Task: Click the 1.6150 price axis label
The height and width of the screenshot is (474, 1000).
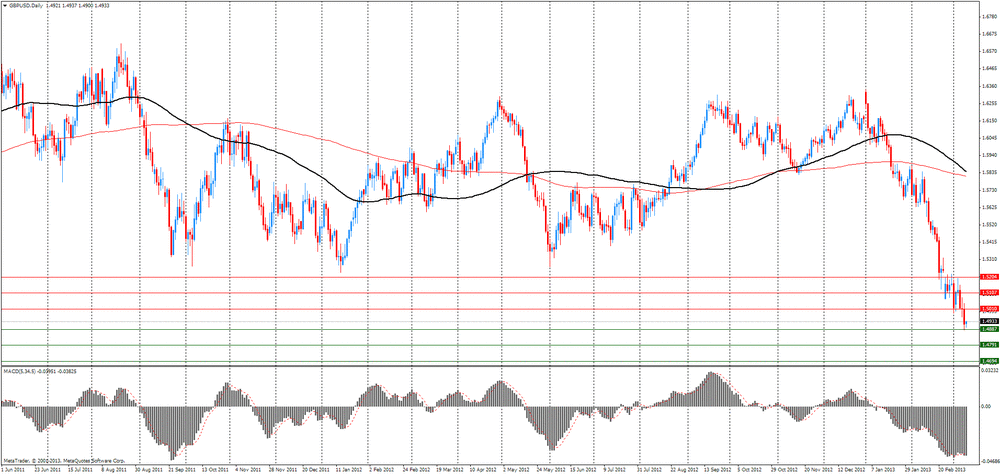Action: coord(990,121)
